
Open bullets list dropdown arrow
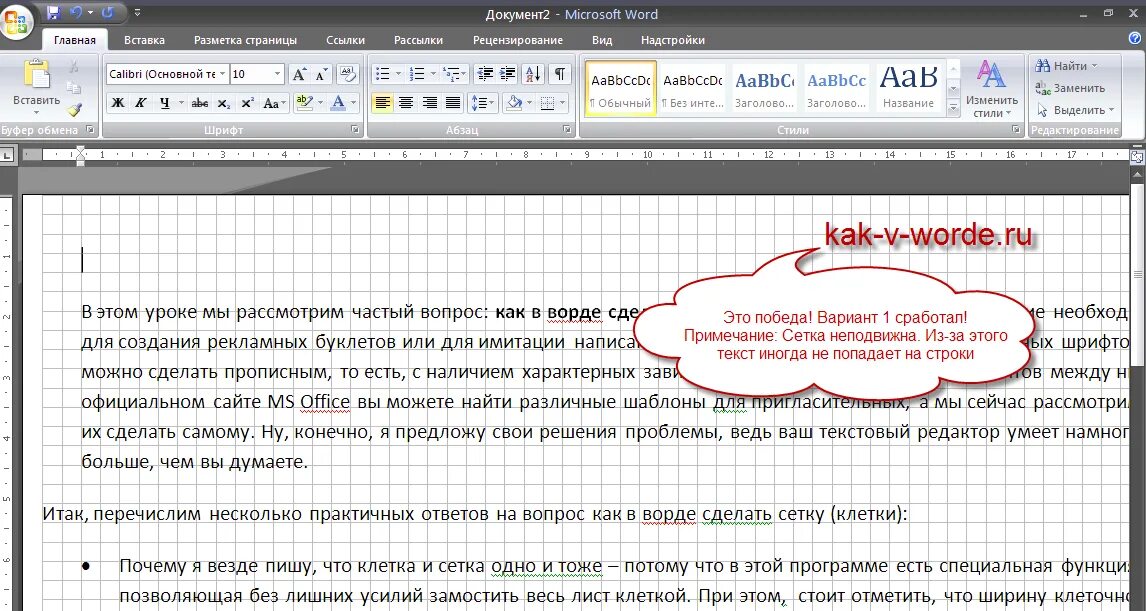tap(398, 74)
